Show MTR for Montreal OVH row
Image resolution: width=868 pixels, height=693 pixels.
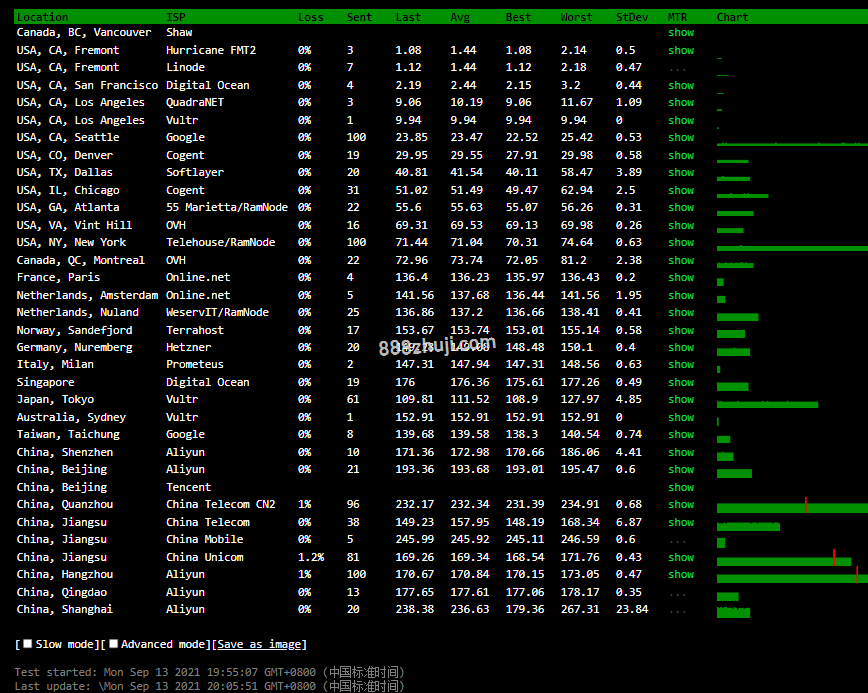pyautogui.click(x=681, y=260)
